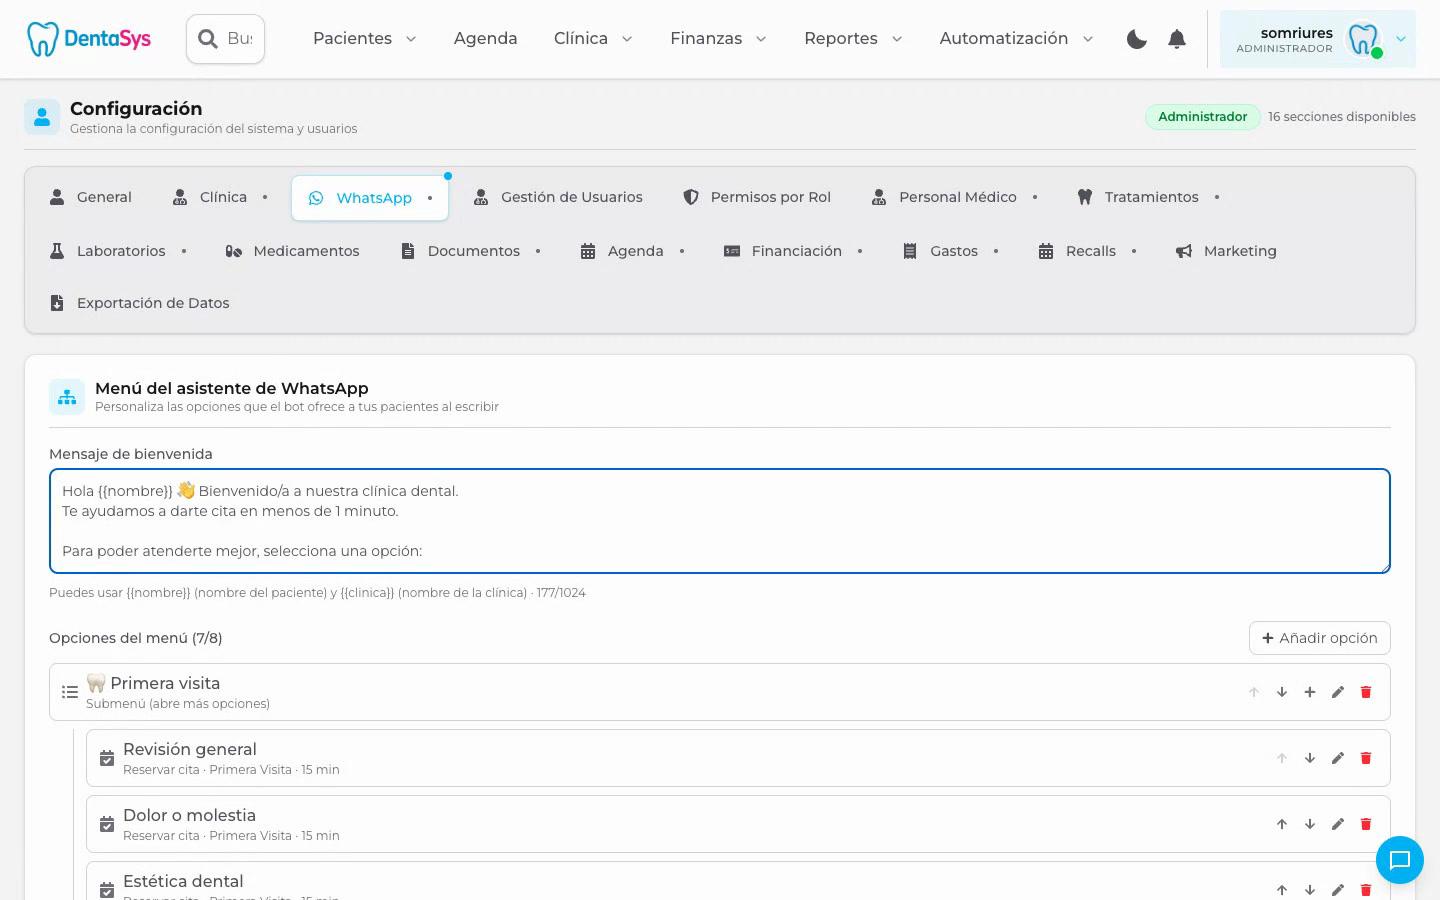The image size is (1440, 900).
Task: Open the chat bubble widget
Action: [1399, 860]
